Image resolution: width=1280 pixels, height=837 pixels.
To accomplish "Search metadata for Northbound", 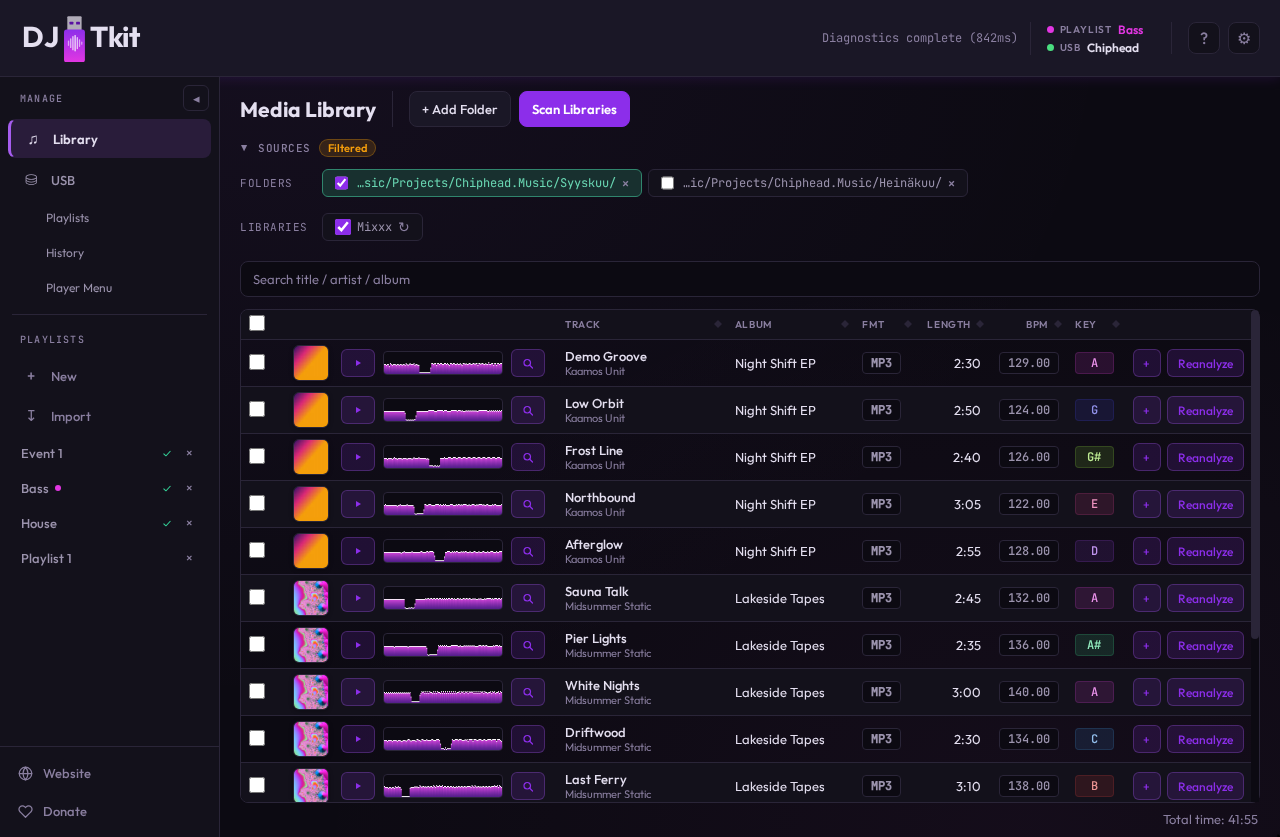I will (528, 504).
